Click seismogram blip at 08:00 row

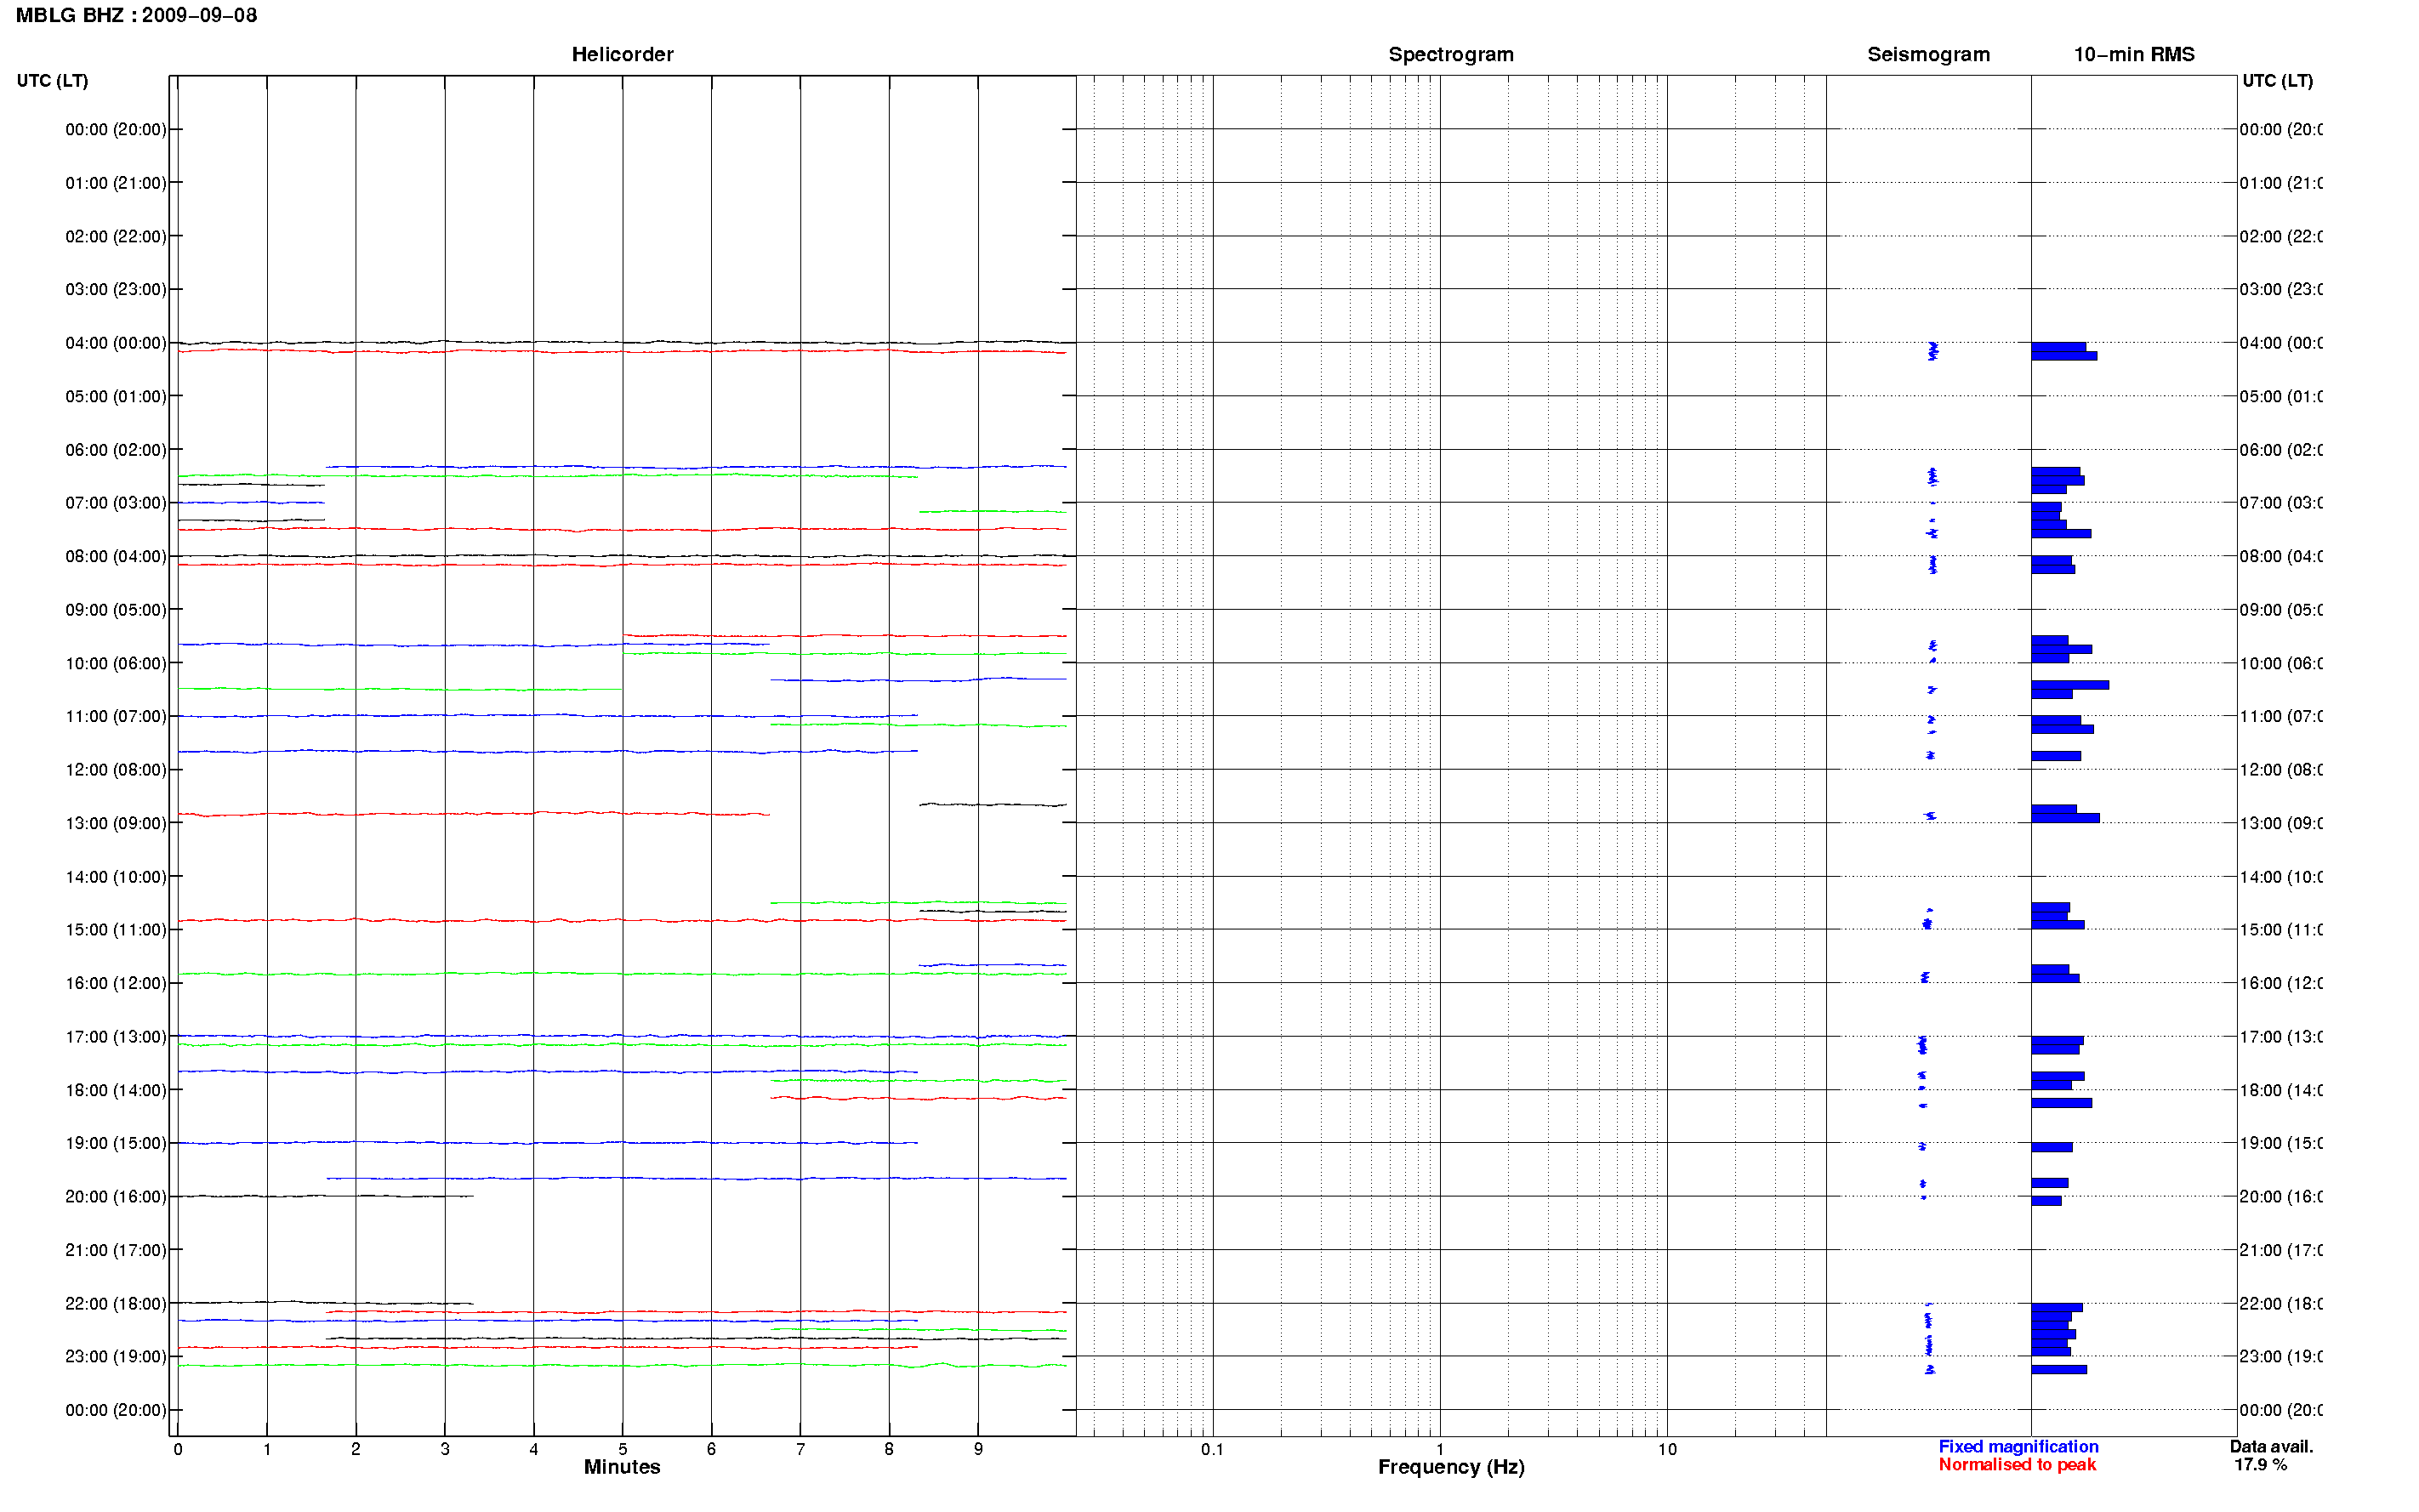coord(1932,565)
